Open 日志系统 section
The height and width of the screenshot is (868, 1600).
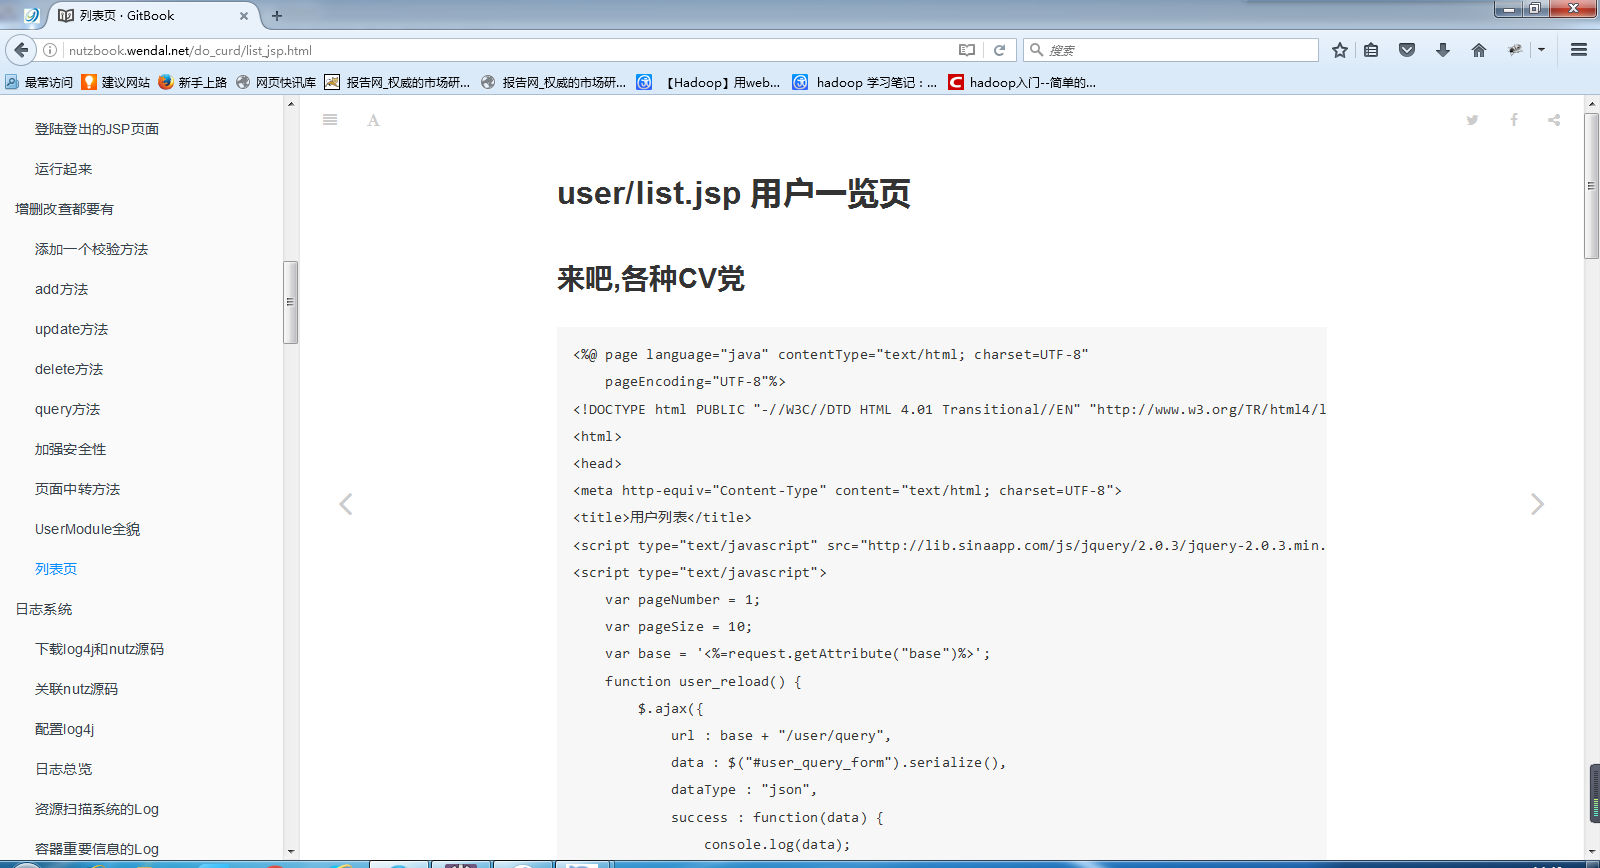43,609
